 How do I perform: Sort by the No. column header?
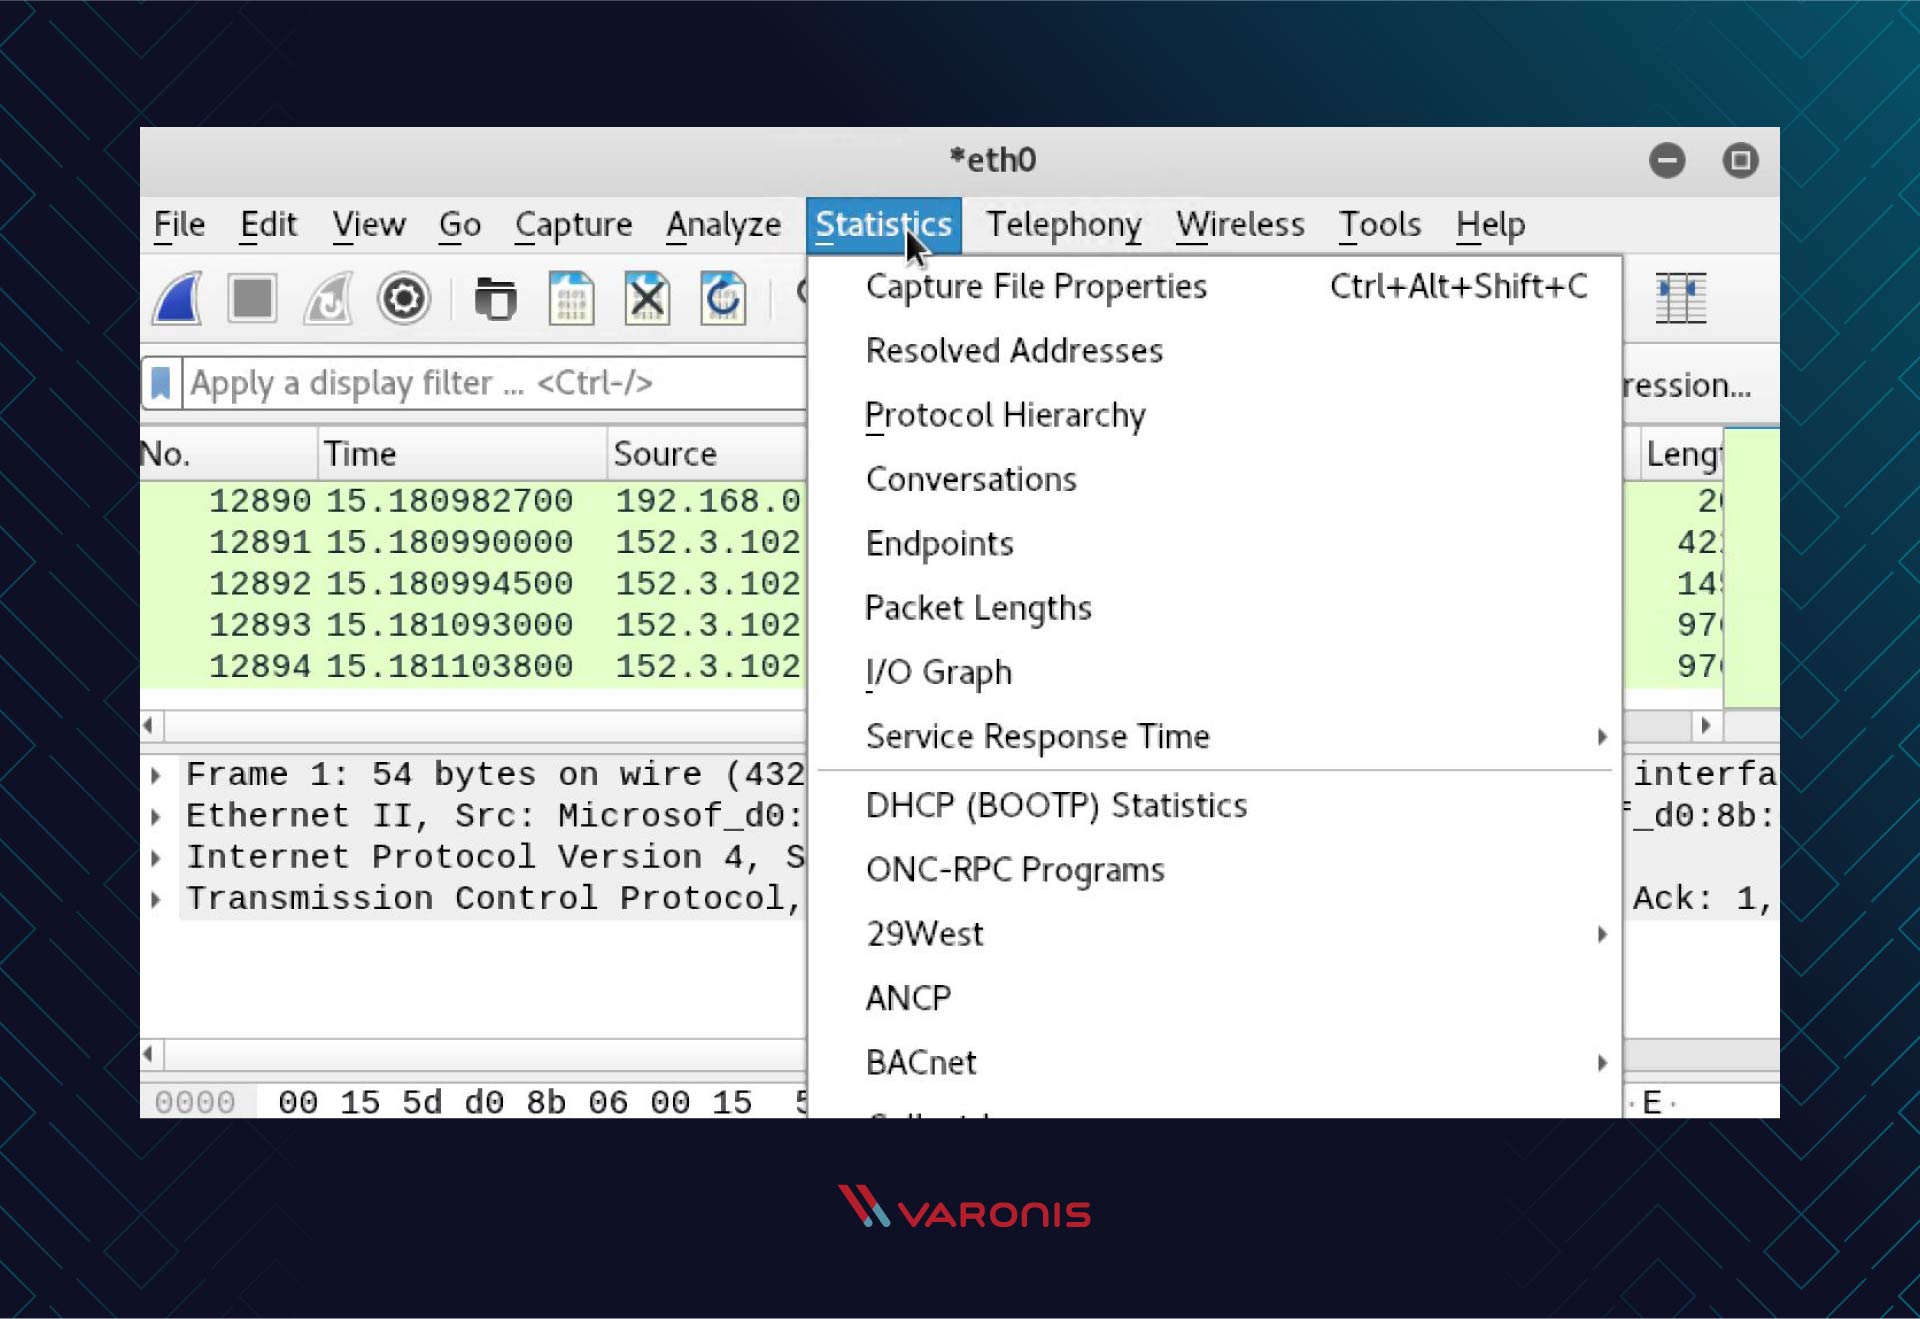(229, 454)
